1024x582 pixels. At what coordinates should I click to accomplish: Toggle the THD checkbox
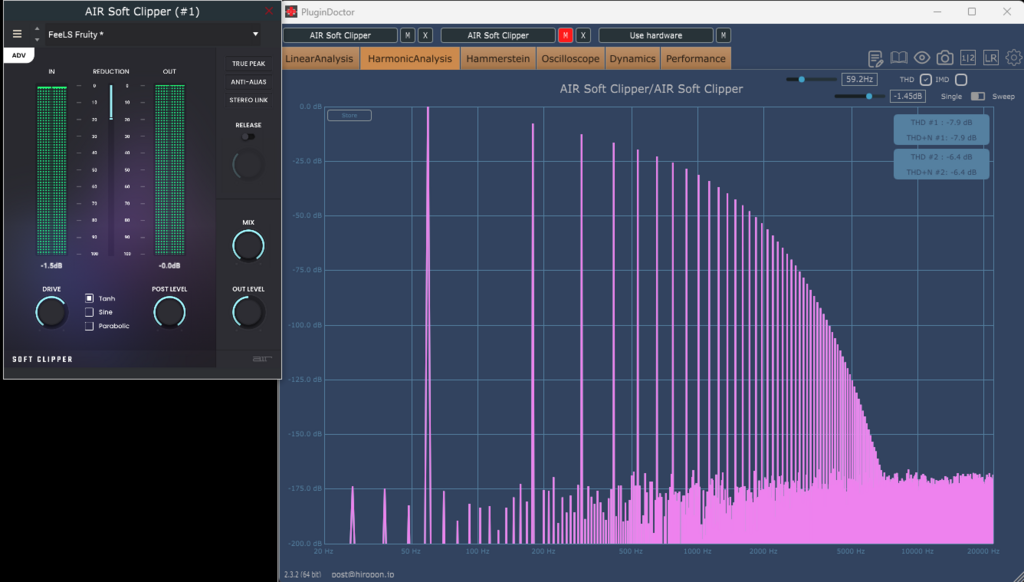pyautogui.click(x=925, y=79)
